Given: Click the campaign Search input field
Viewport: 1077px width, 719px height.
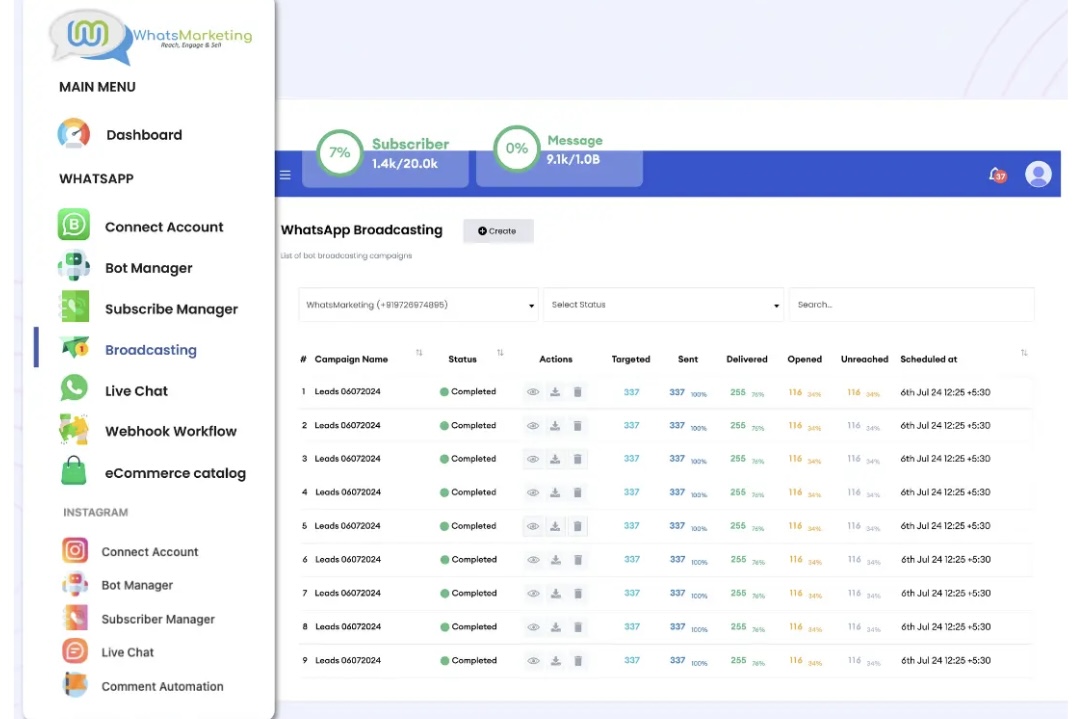Looking at the screenshot, I should (x=910, y=305).
